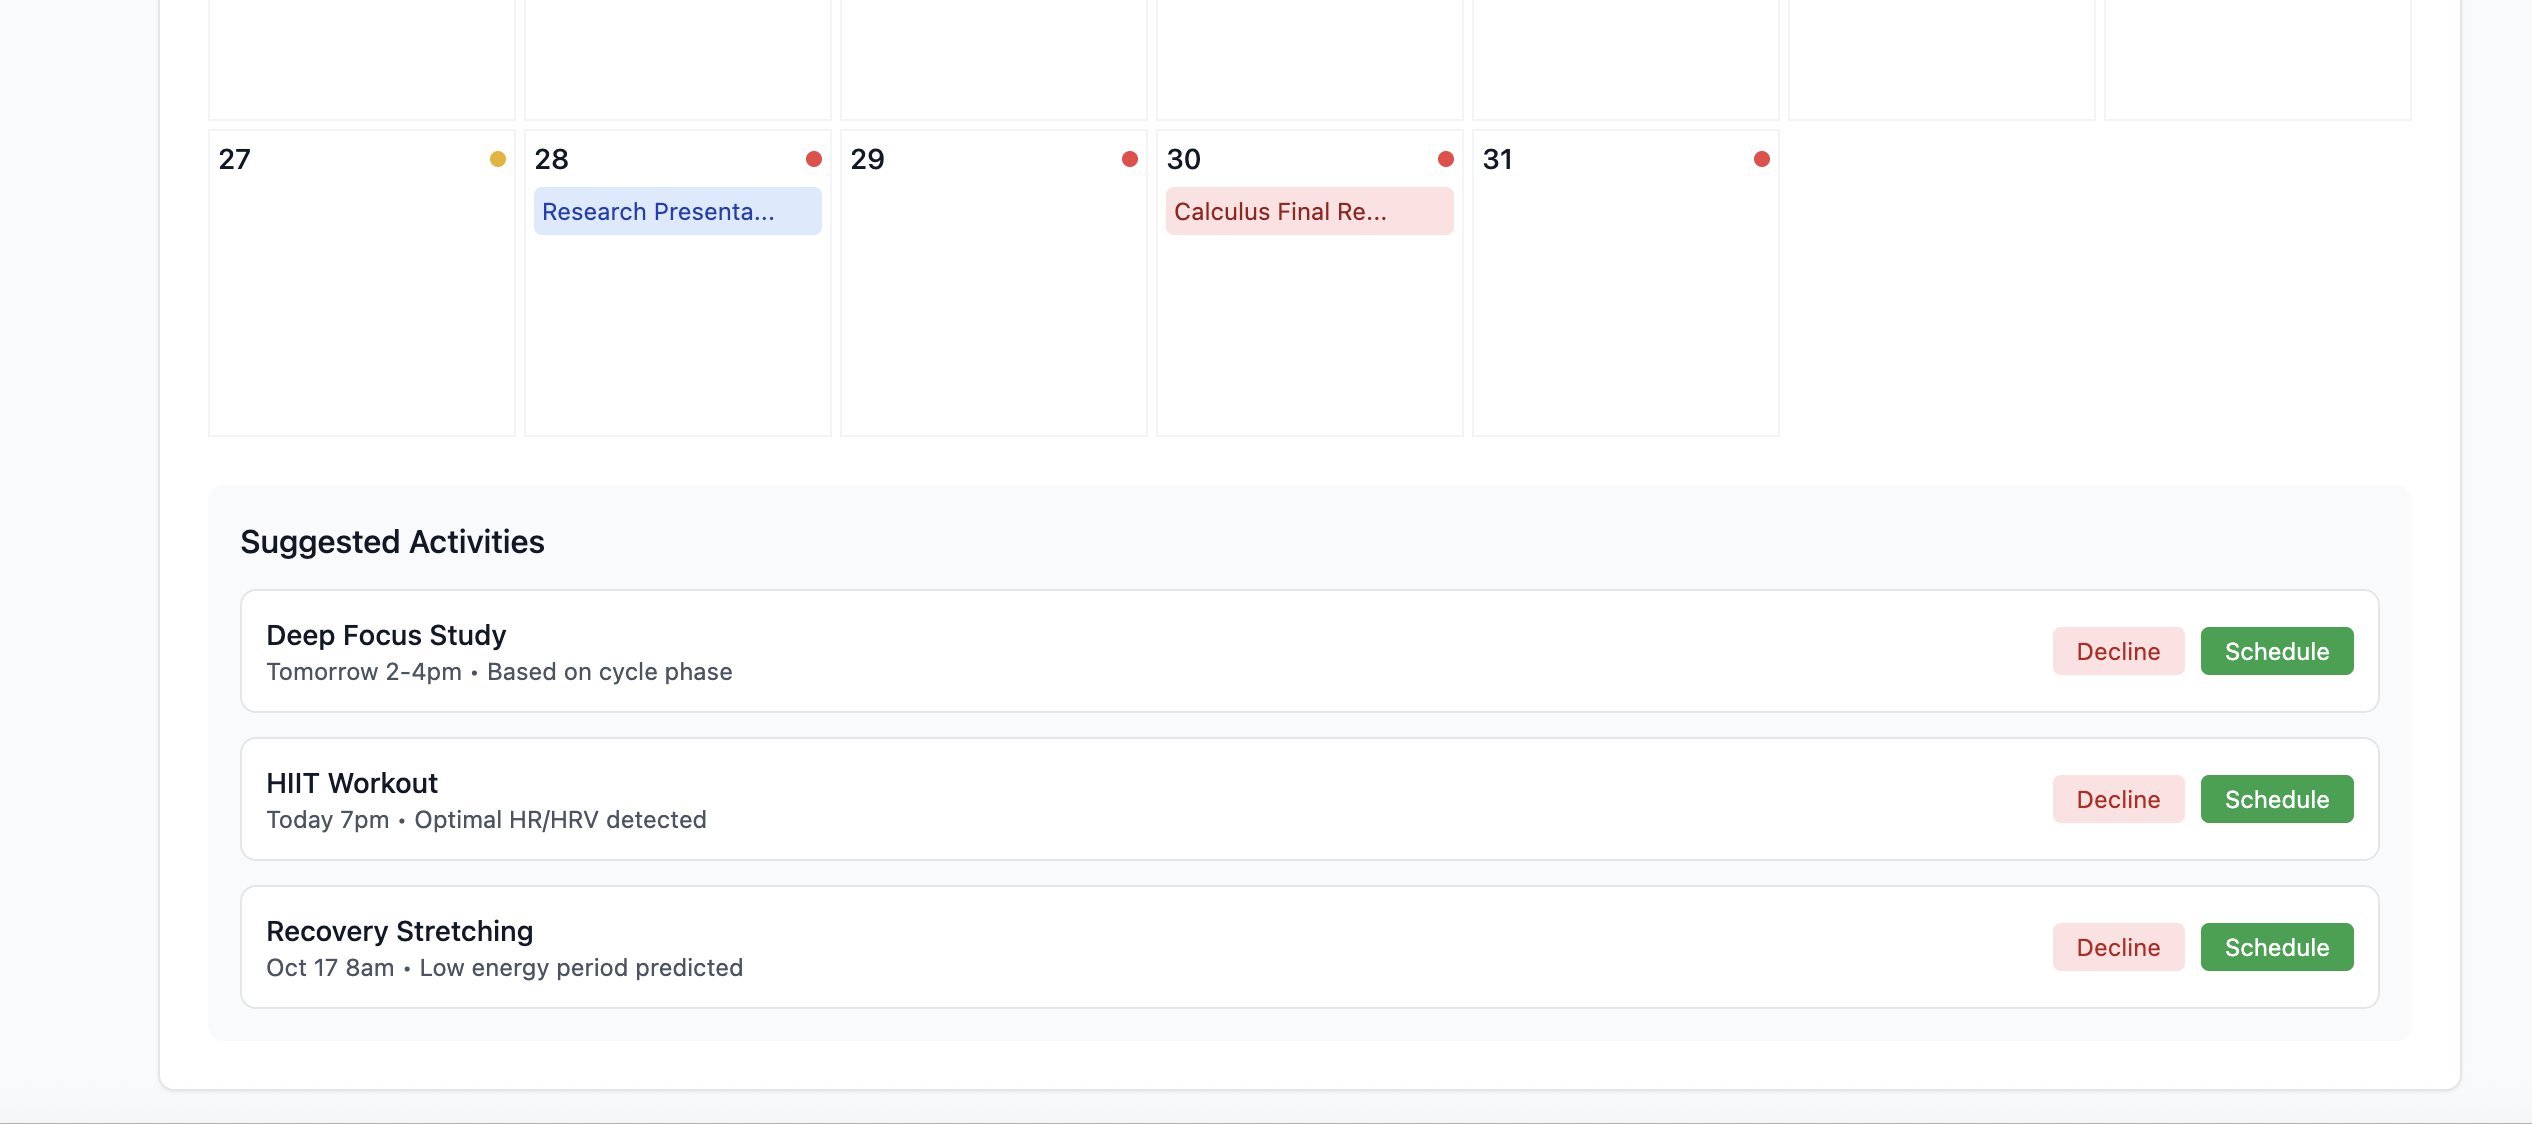Decline the HIIT Workout suggestion
Viewport: 2532px width, 1124px height.
[2117, 800]
